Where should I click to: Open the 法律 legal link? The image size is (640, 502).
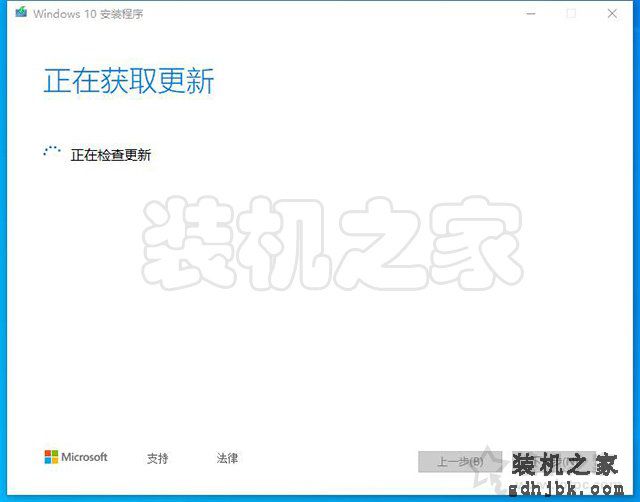[x=227, y=458]
